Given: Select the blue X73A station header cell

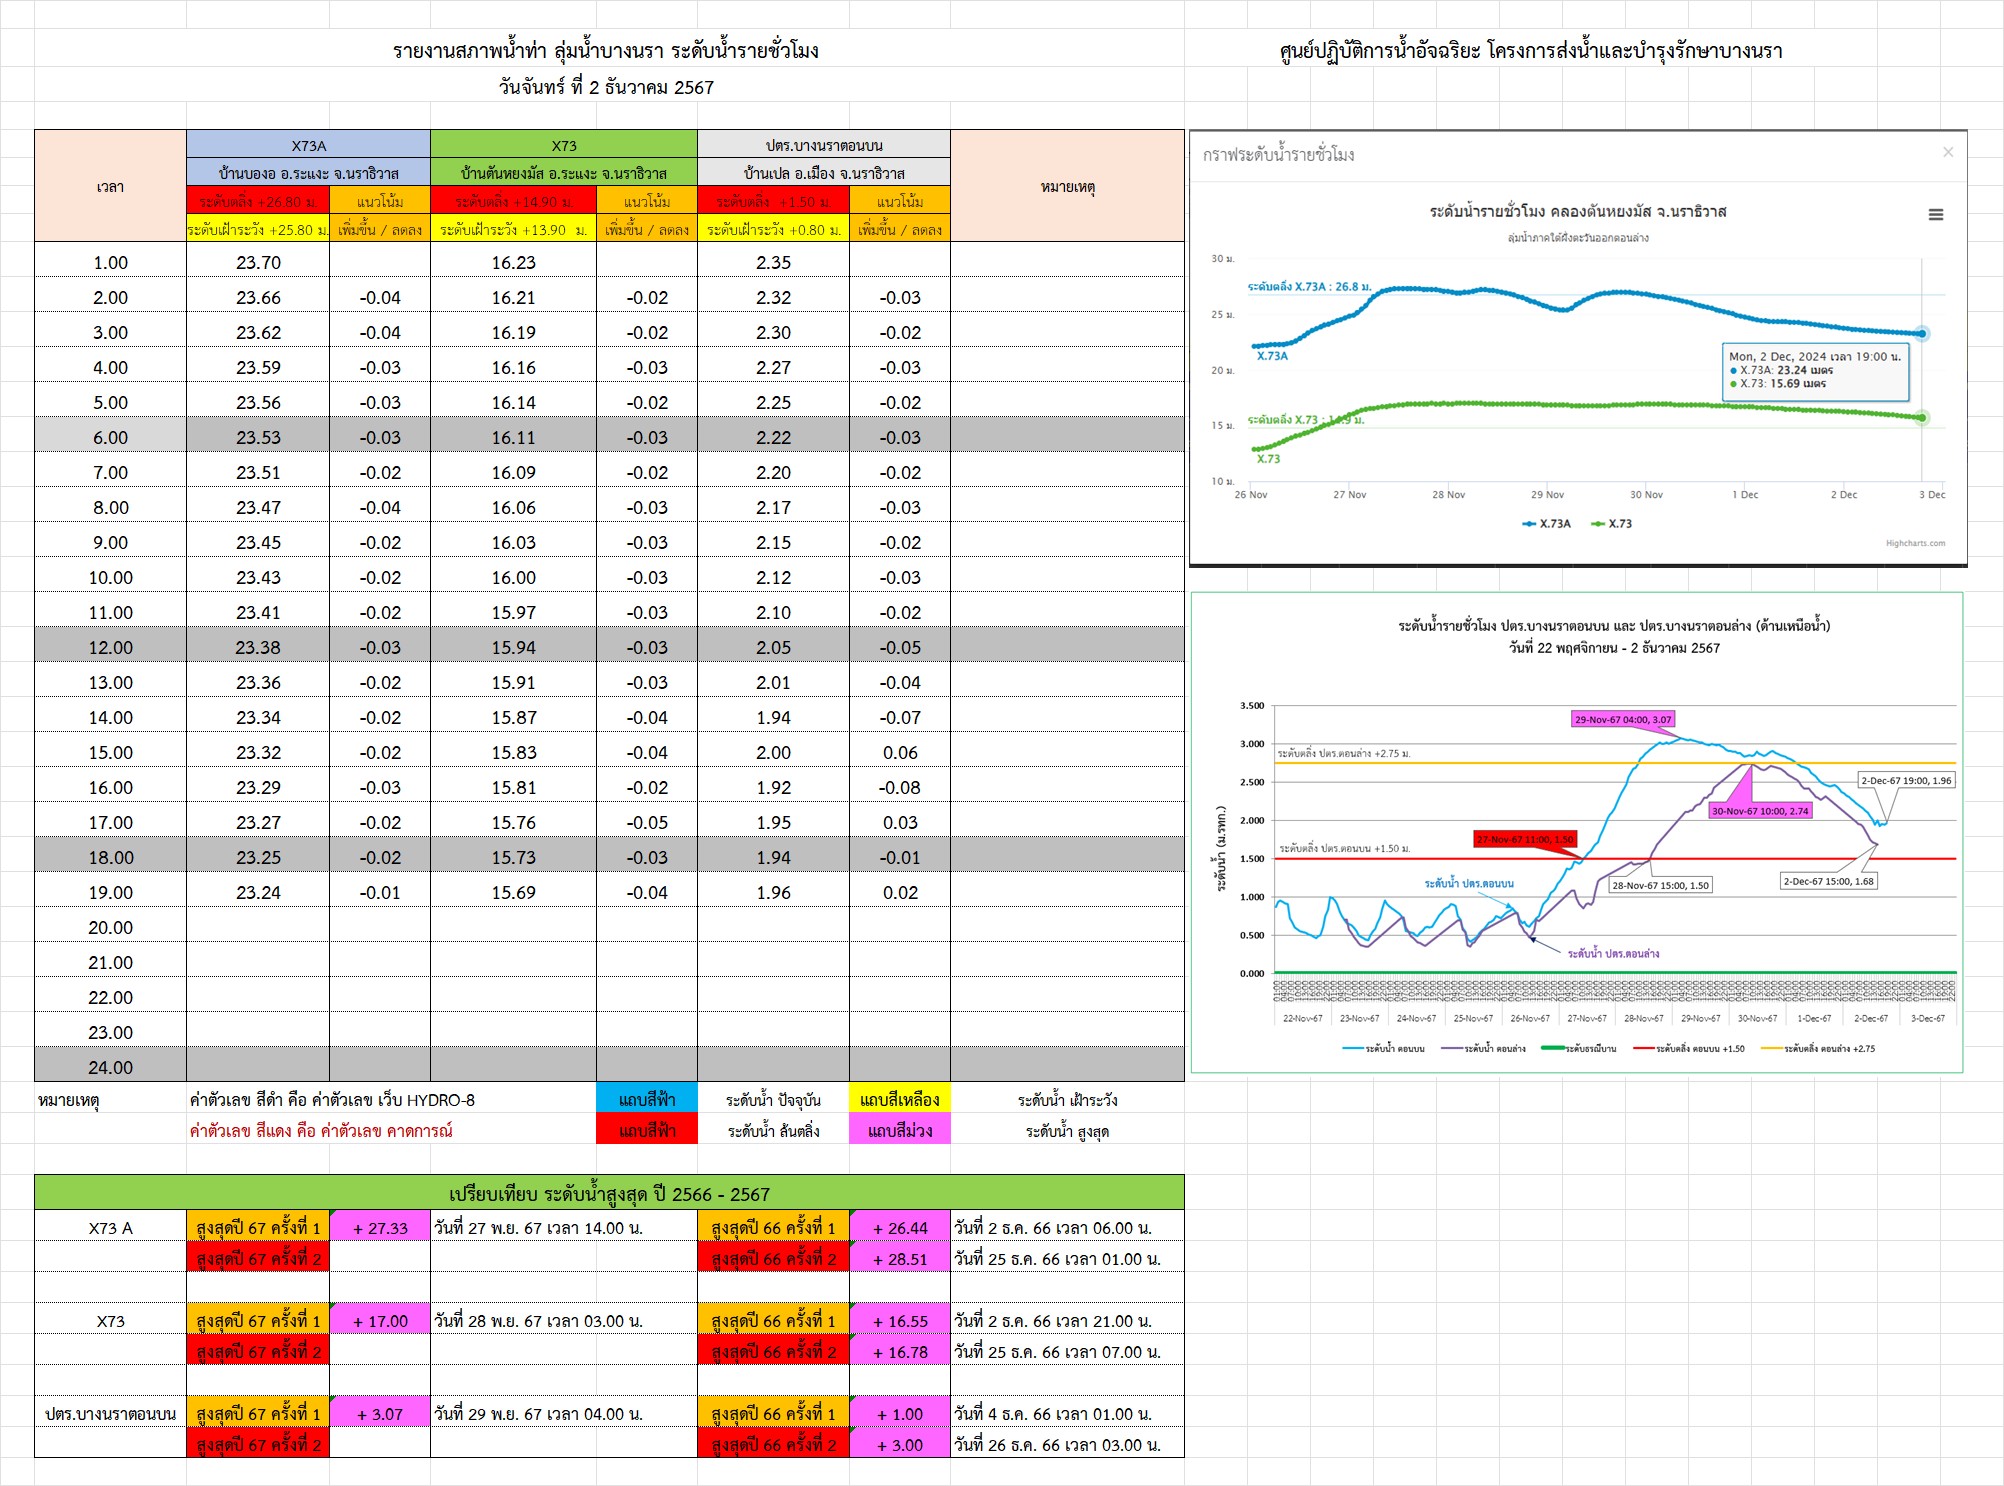Looking at the screenshot, I should pos(309,144).
